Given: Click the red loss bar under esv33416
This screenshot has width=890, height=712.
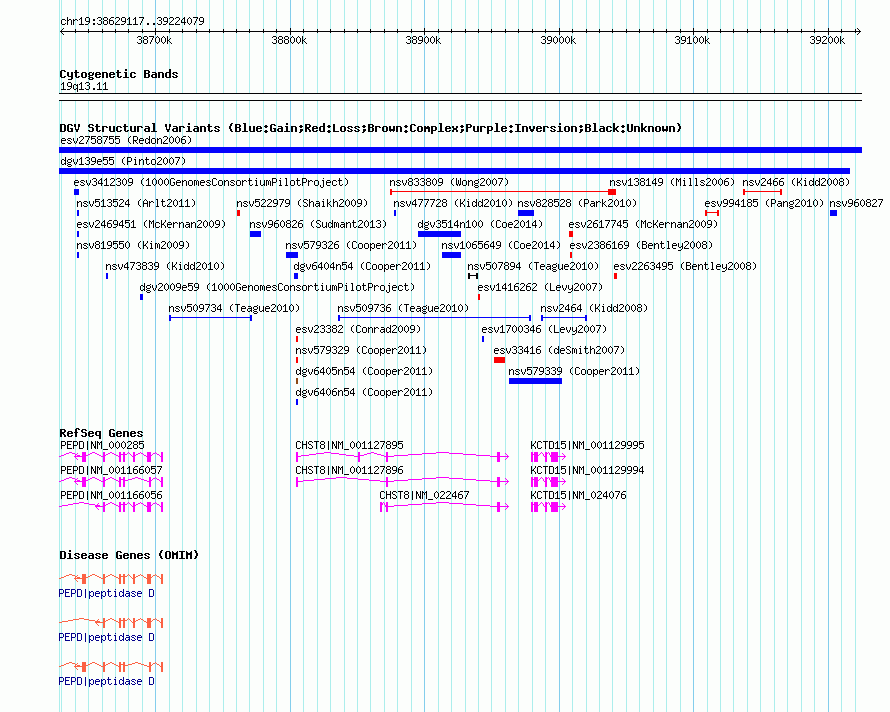Looking at the screenshot, I should point(499,360).
